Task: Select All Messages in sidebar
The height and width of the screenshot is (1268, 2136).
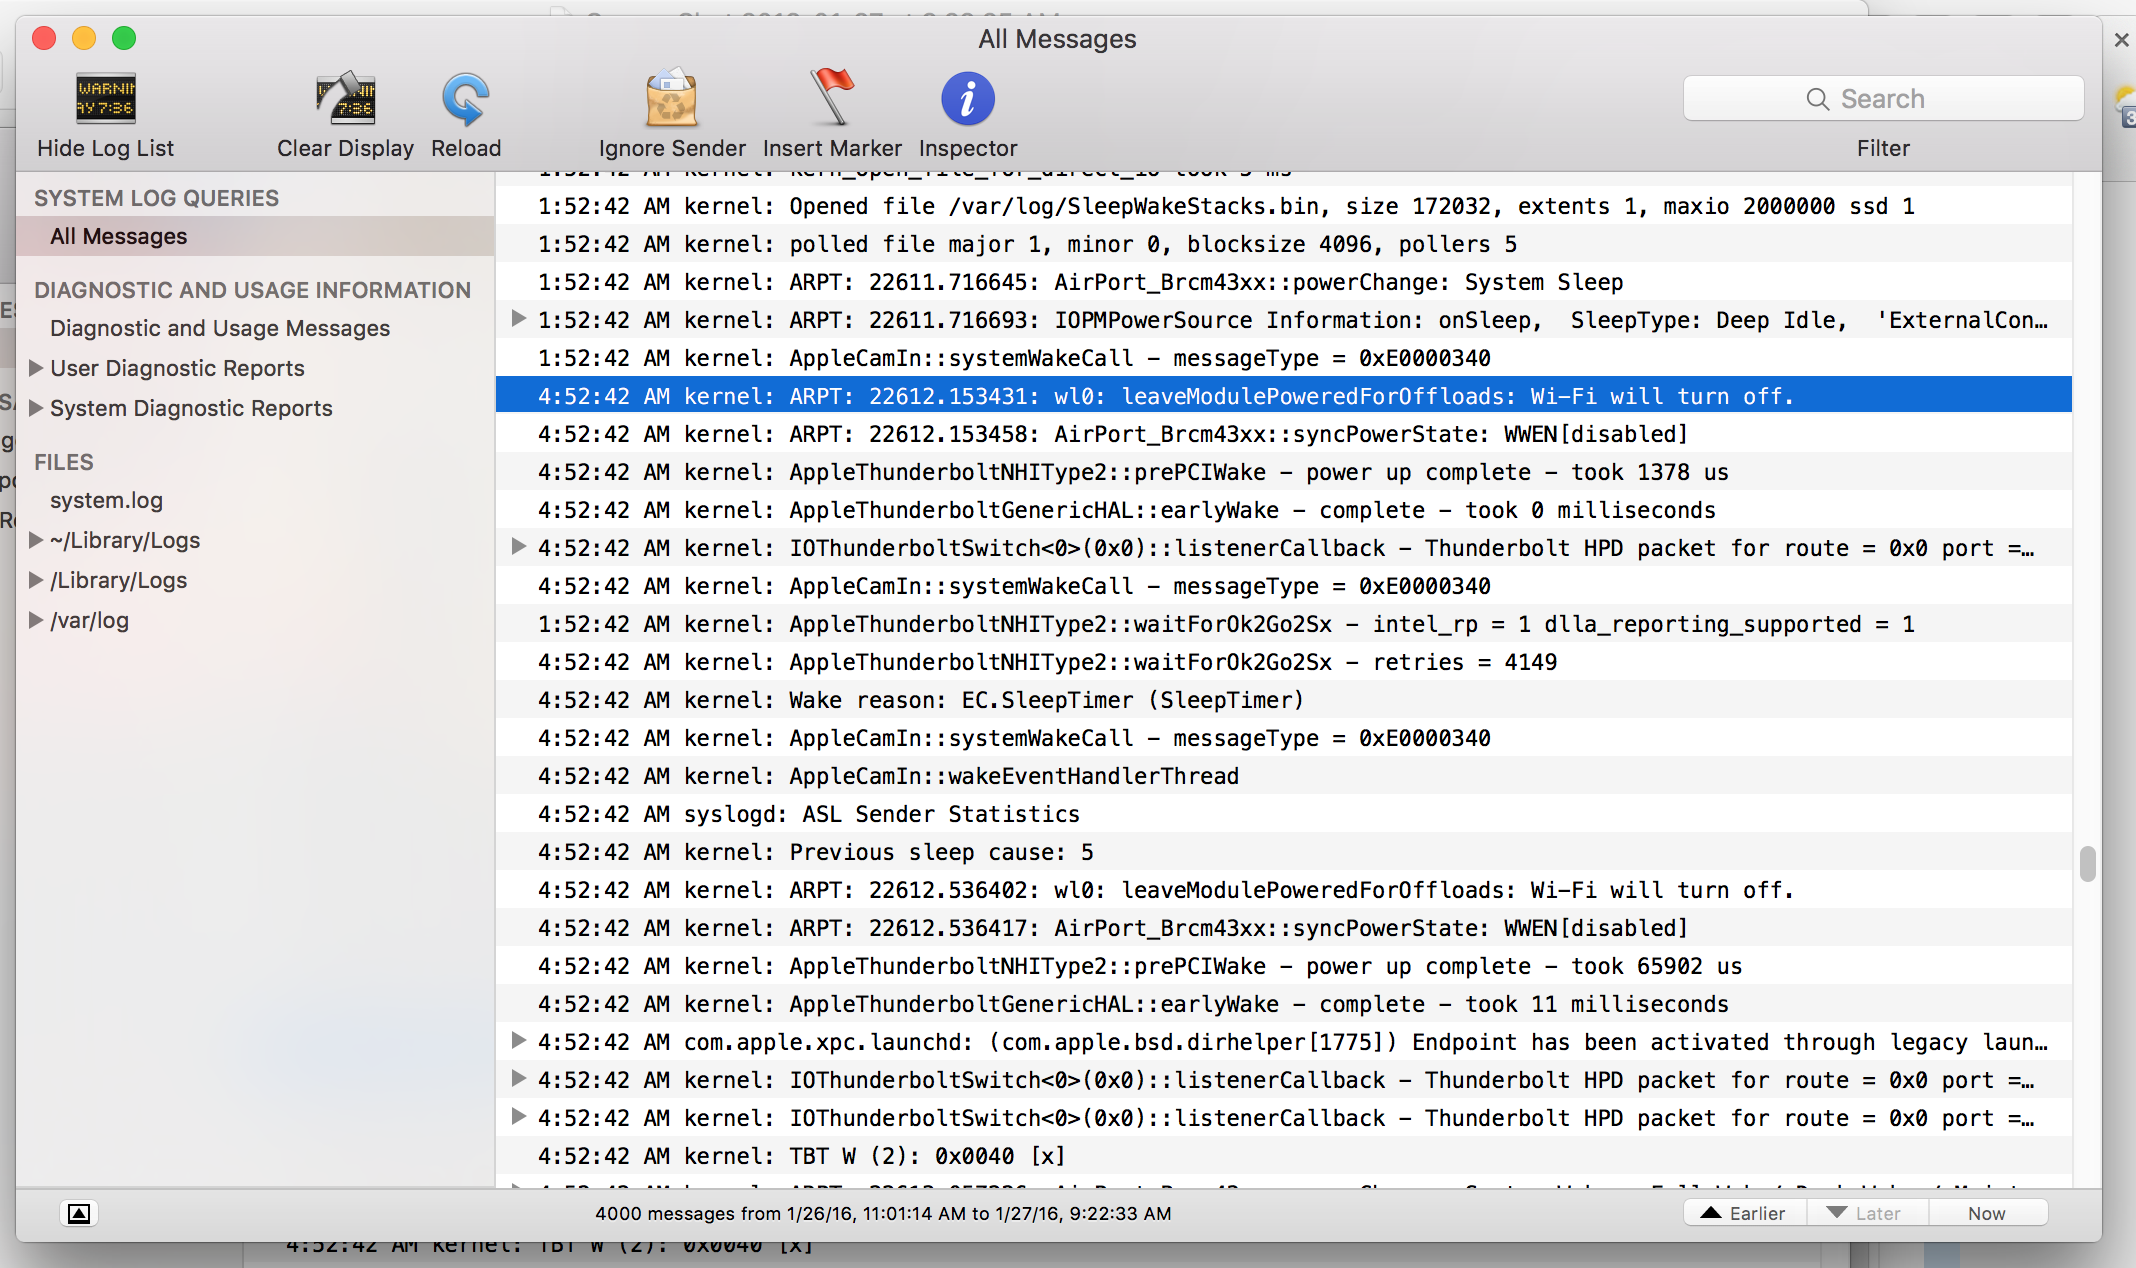Action: tap(118, 237)
